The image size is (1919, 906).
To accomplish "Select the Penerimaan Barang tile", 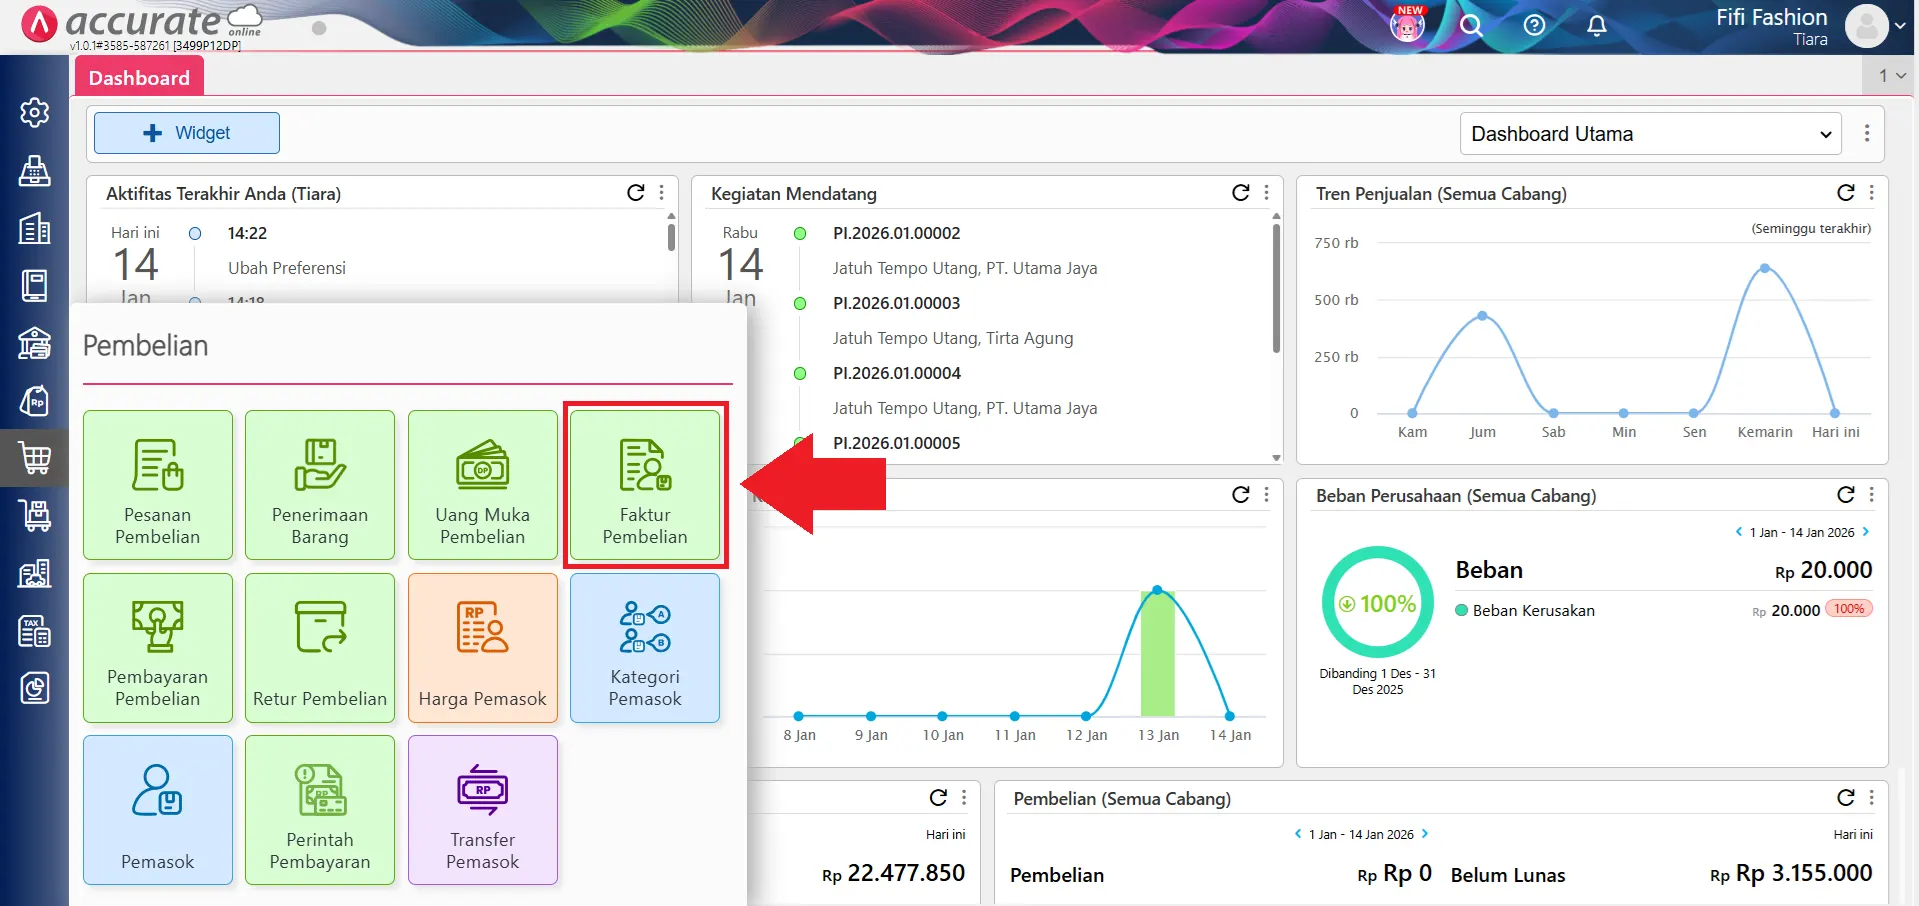I will tap(320, 485).
